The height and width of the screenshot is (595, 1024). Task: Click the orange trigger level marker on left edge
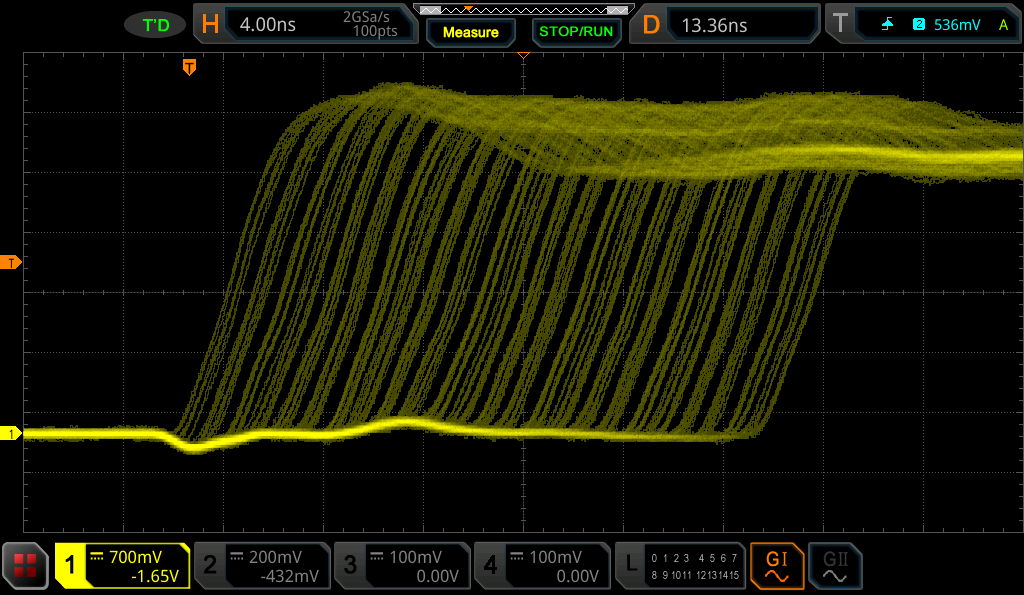tap(12, 263)
